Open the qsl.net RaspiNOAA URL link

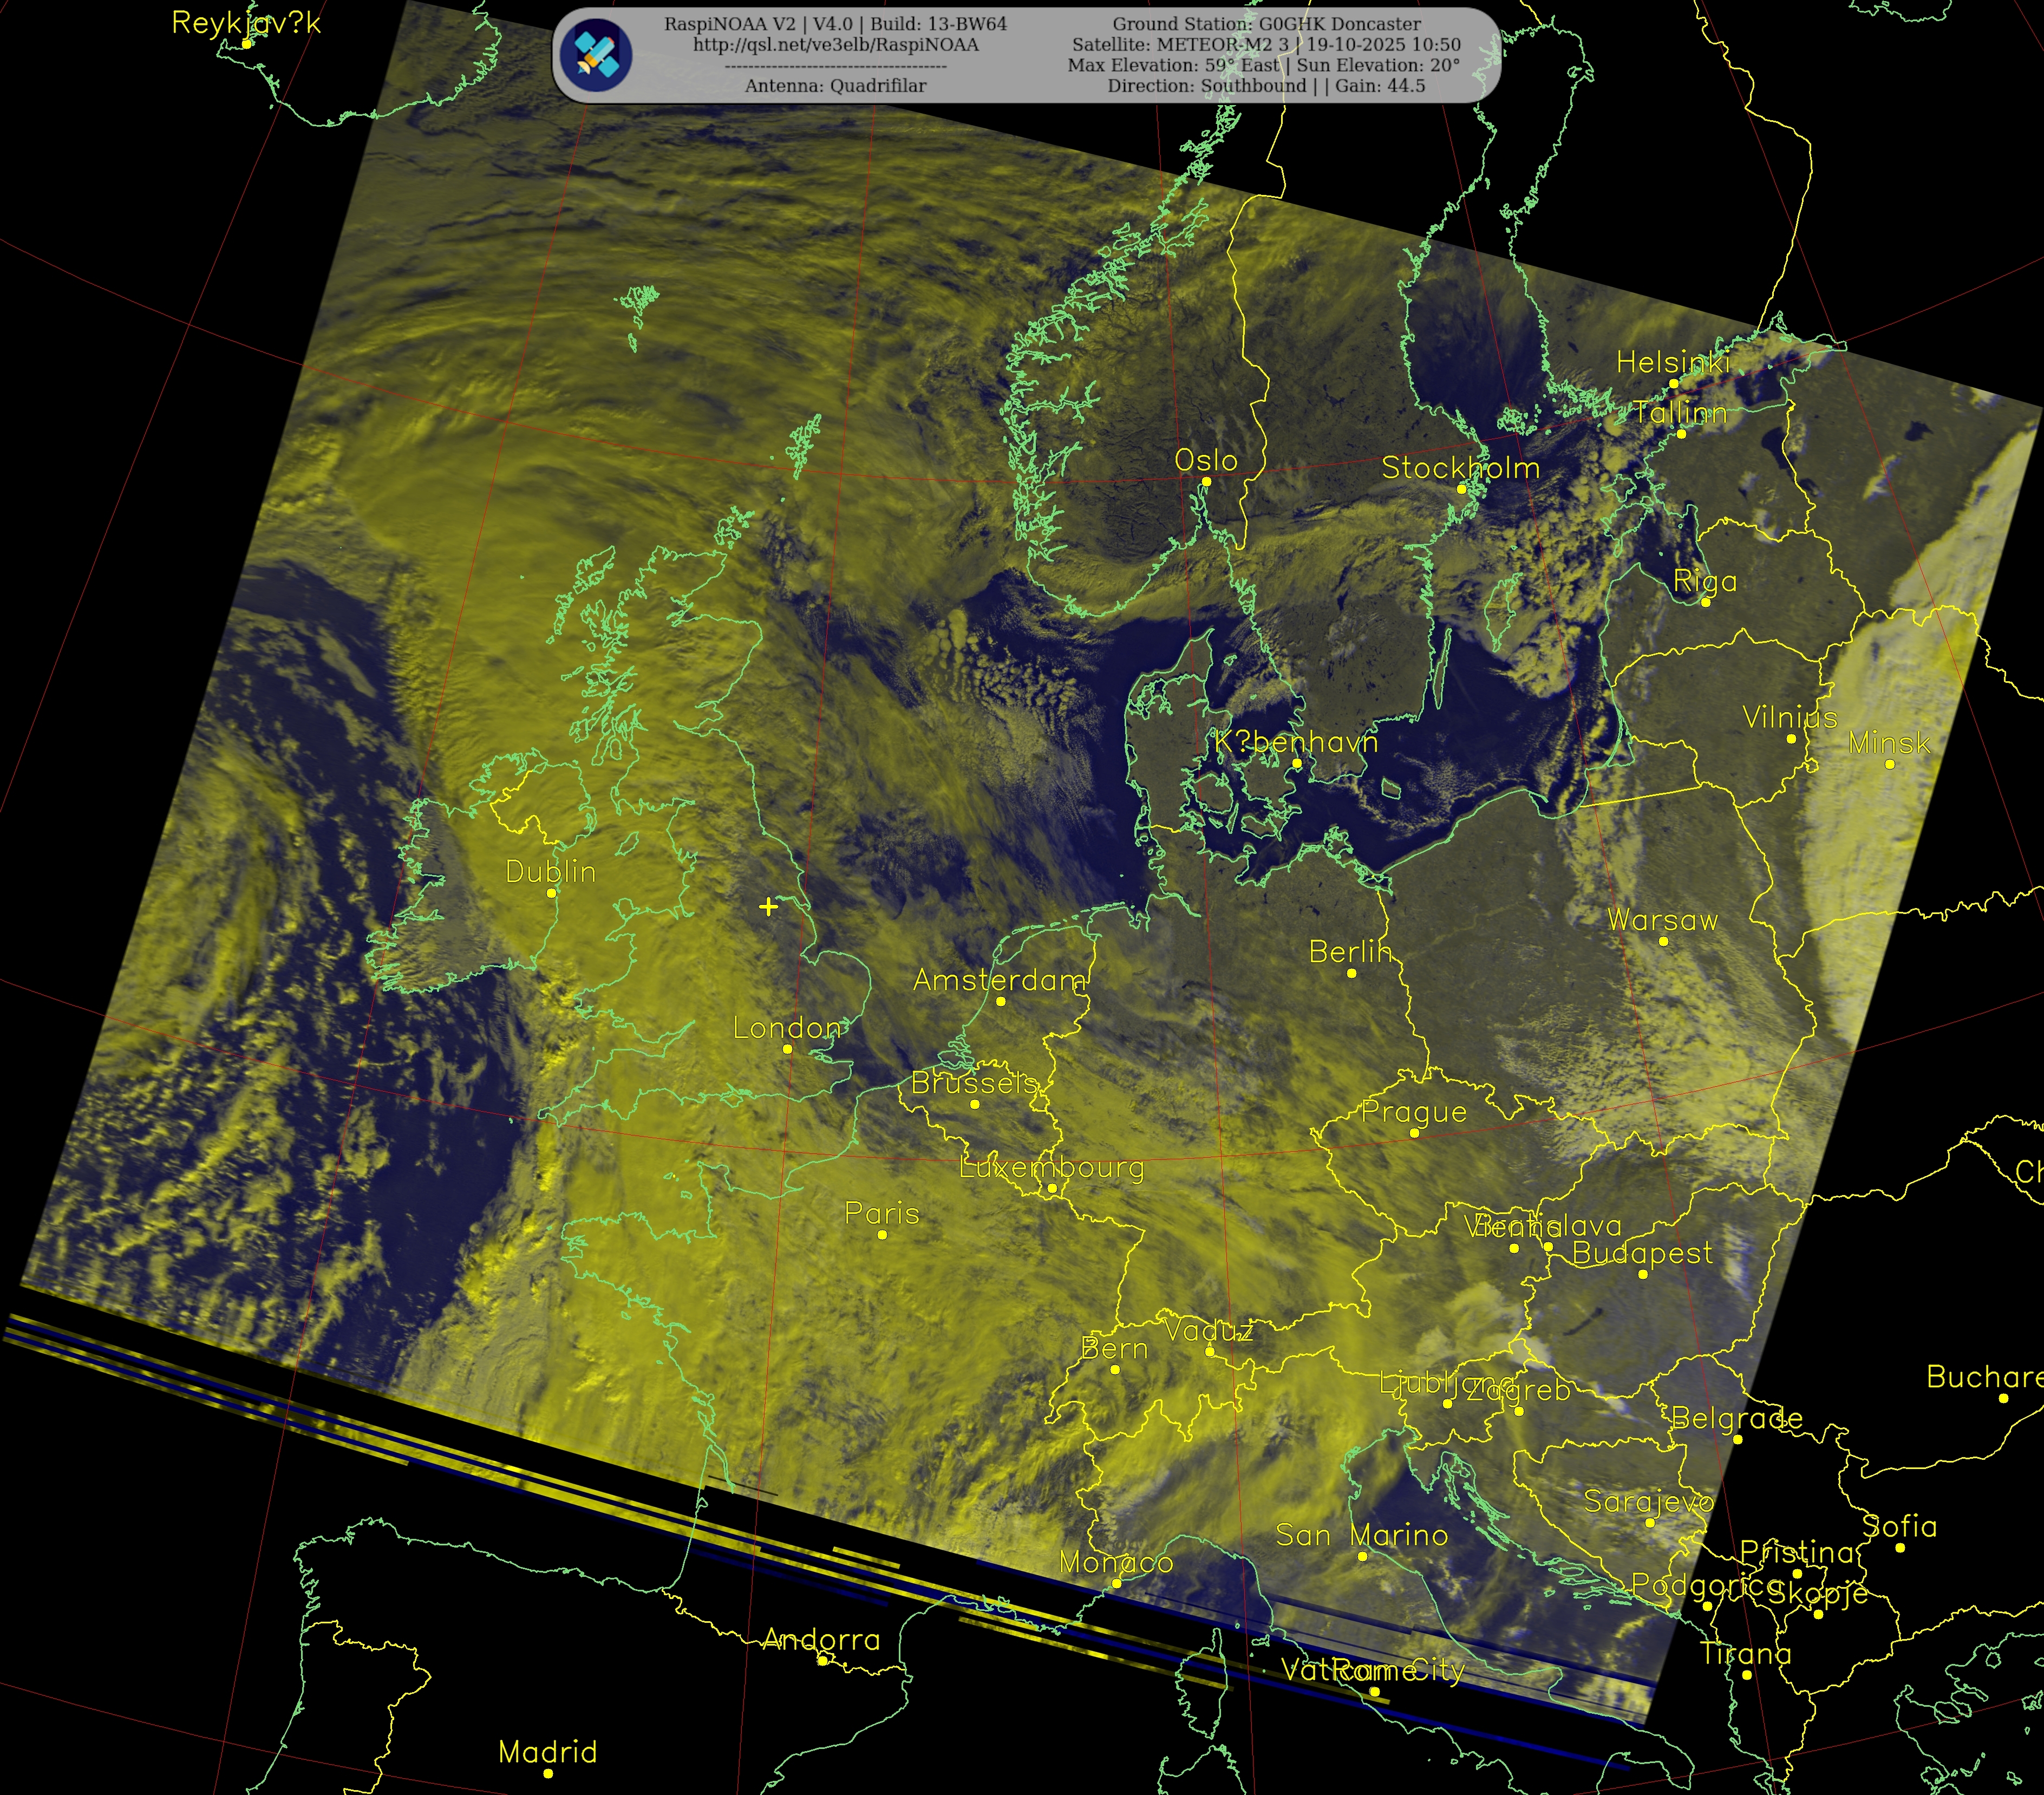click(835, 45)
